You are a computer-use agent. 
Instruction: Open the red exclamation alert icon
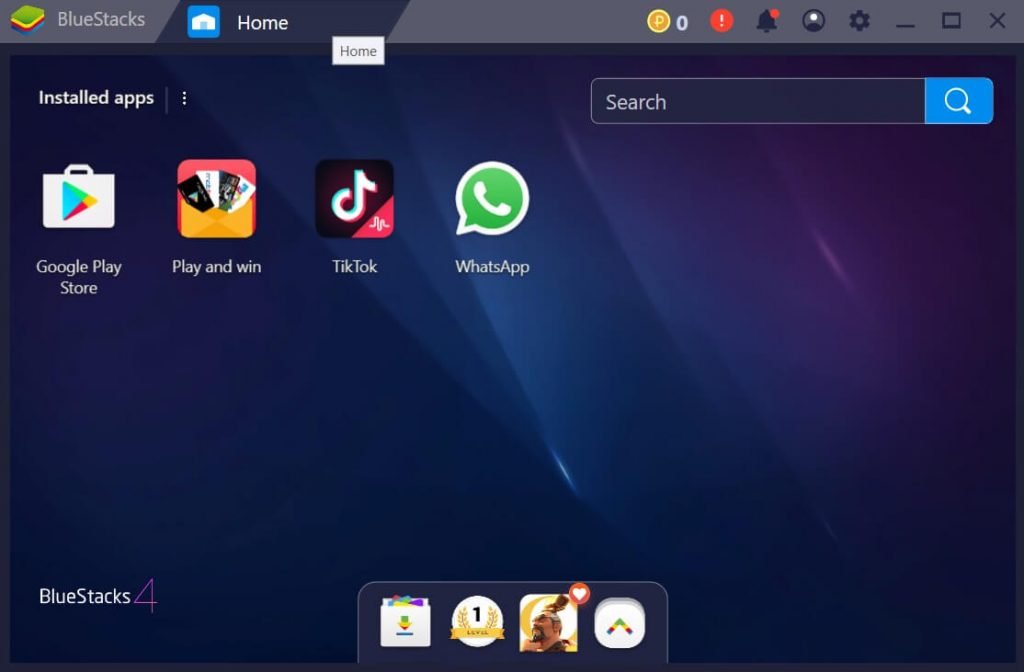click(x=722, y=21)
